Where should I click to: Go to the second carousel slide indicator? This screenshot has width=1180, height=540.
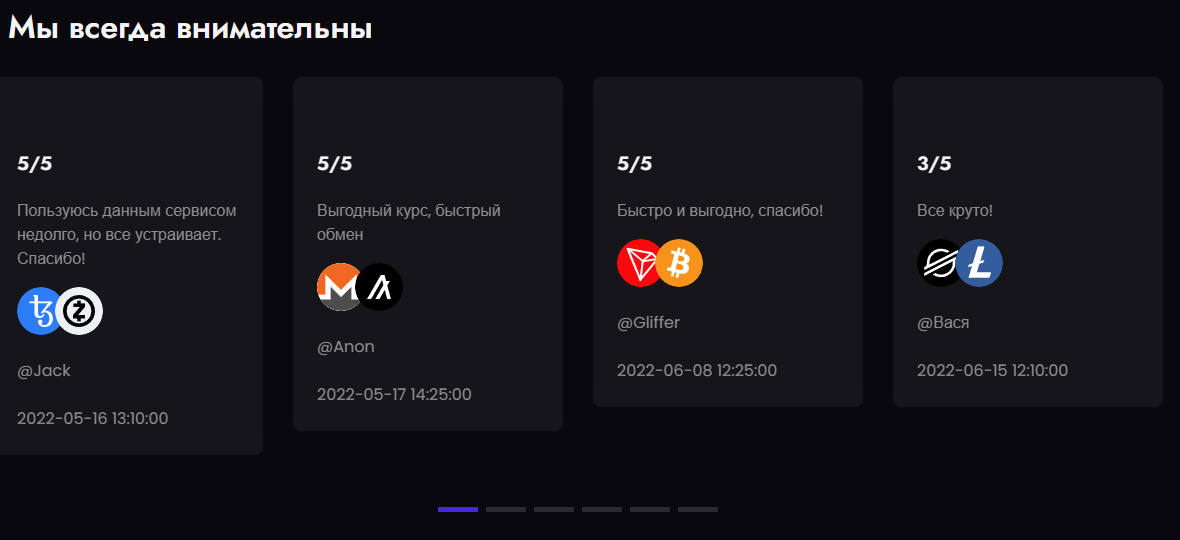pyautogui.click(x=506, y=509)
